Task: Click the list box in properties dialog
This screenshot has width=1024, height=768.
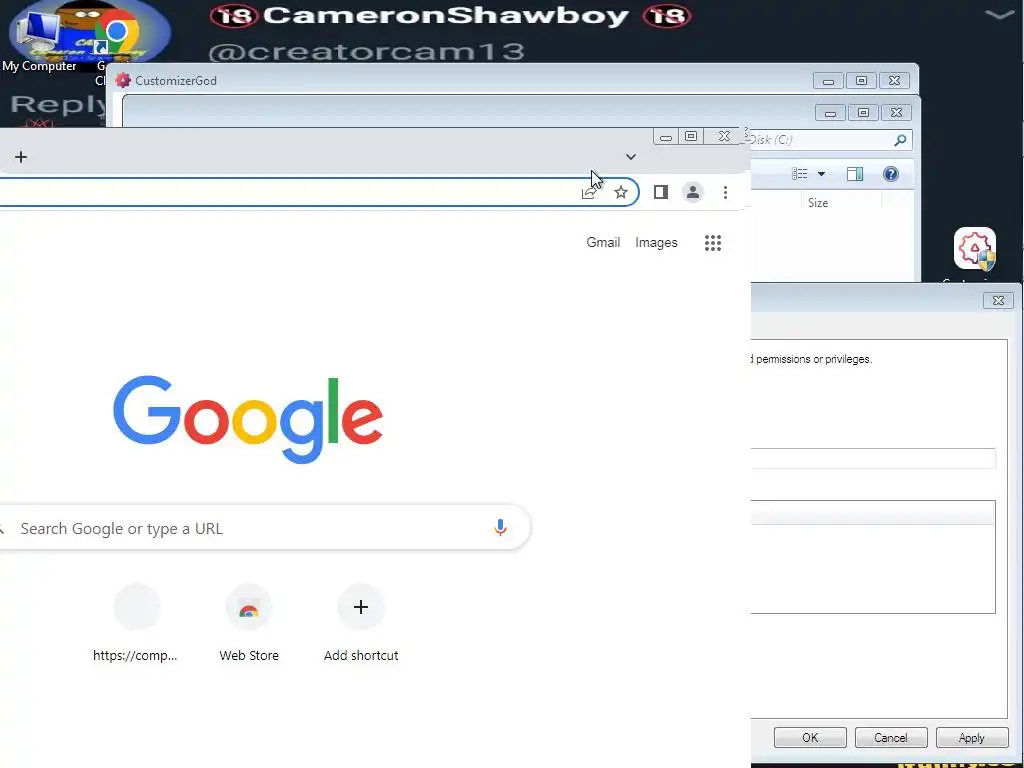Action: [x=873, y=557]
